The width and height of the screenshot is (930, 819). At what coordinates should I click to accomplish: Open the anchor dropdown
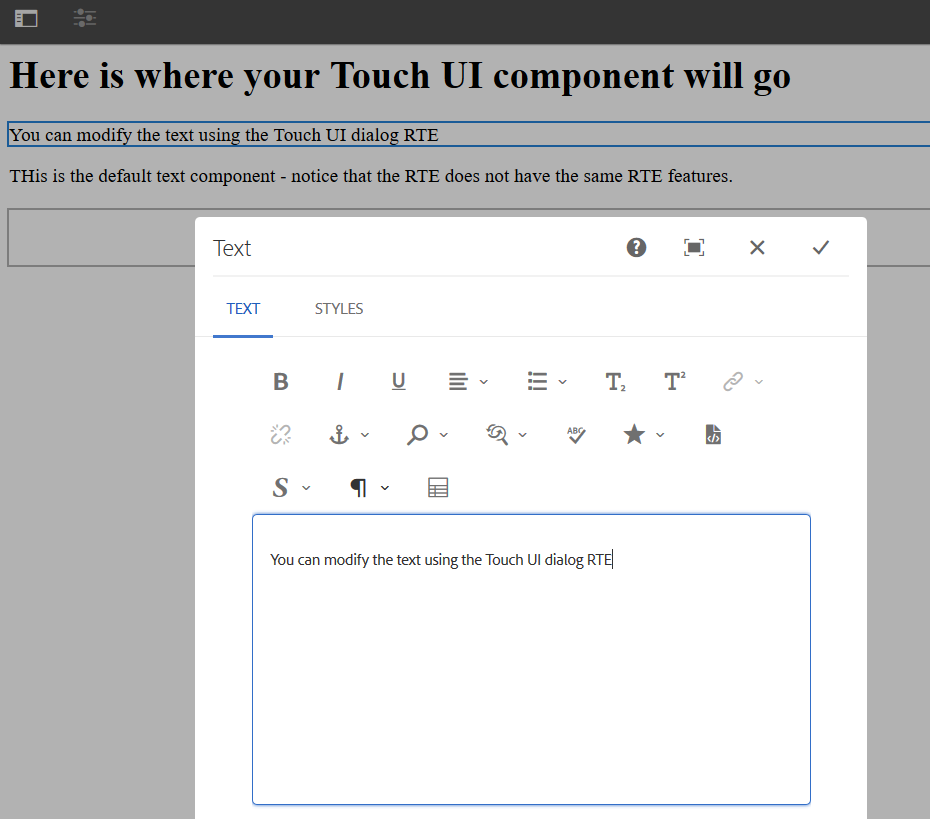[x=349, y=435]
